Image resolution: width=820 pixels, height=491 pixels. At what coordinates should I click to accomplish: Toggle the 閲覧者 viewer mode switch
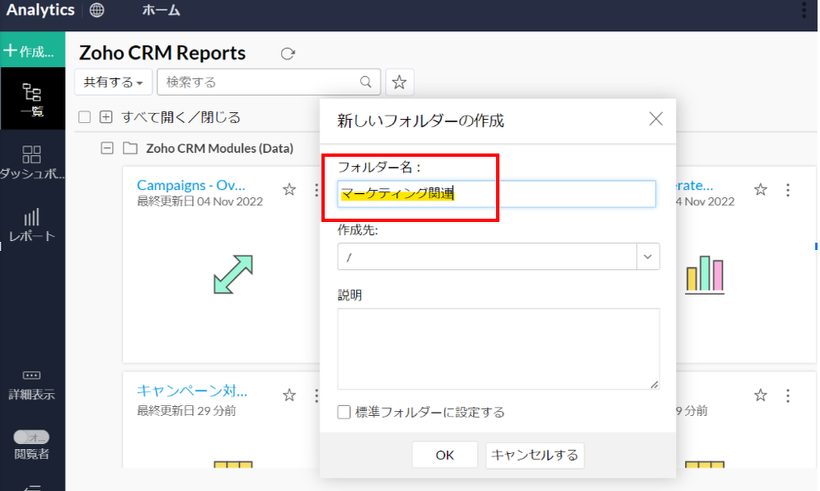[x=32, y=438]
